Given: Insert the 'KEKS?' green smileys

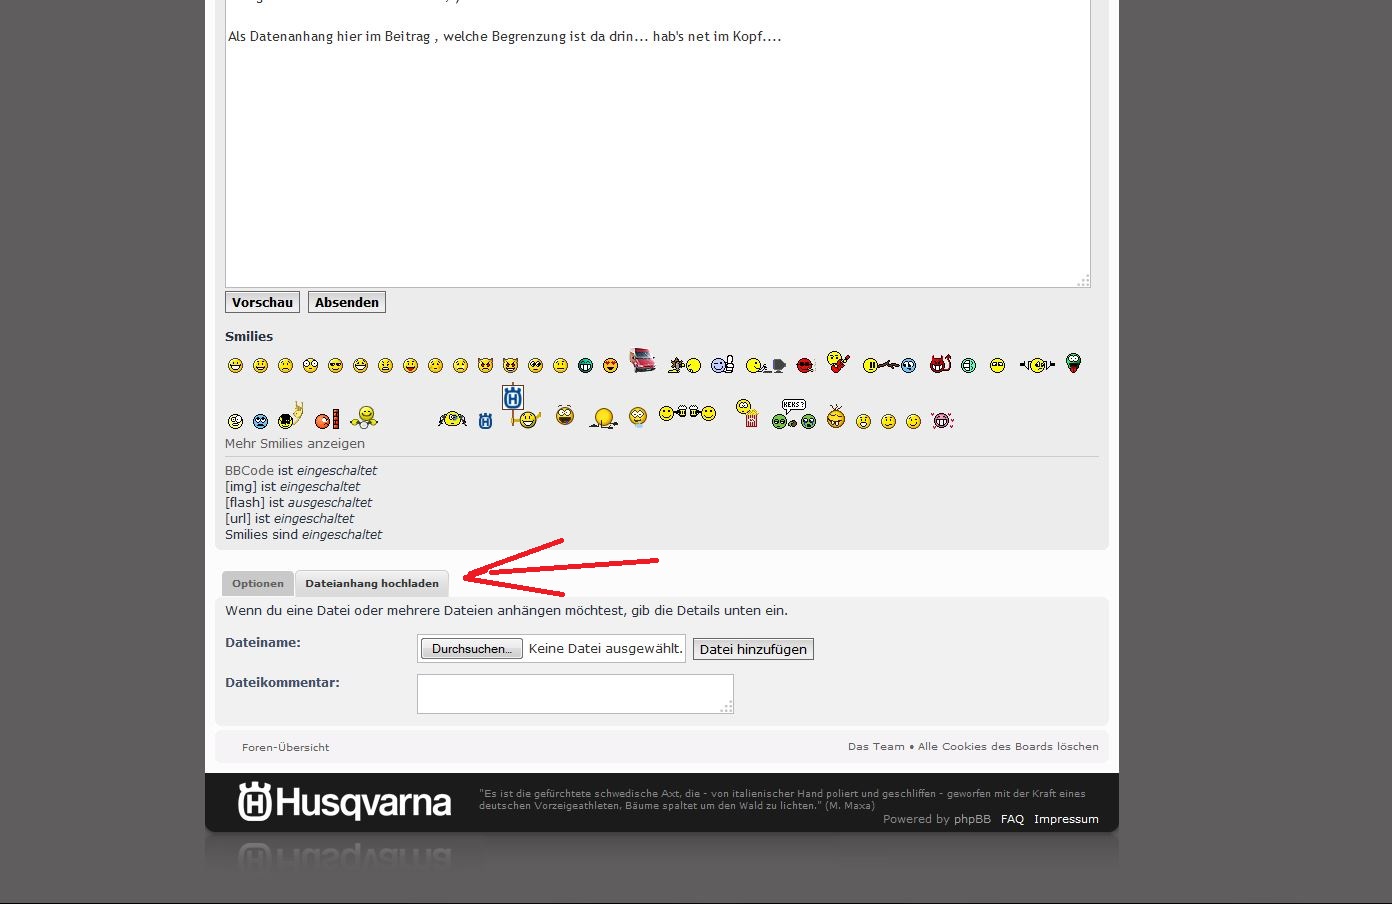Looking at the screenshot, I should tap(794, 414).
